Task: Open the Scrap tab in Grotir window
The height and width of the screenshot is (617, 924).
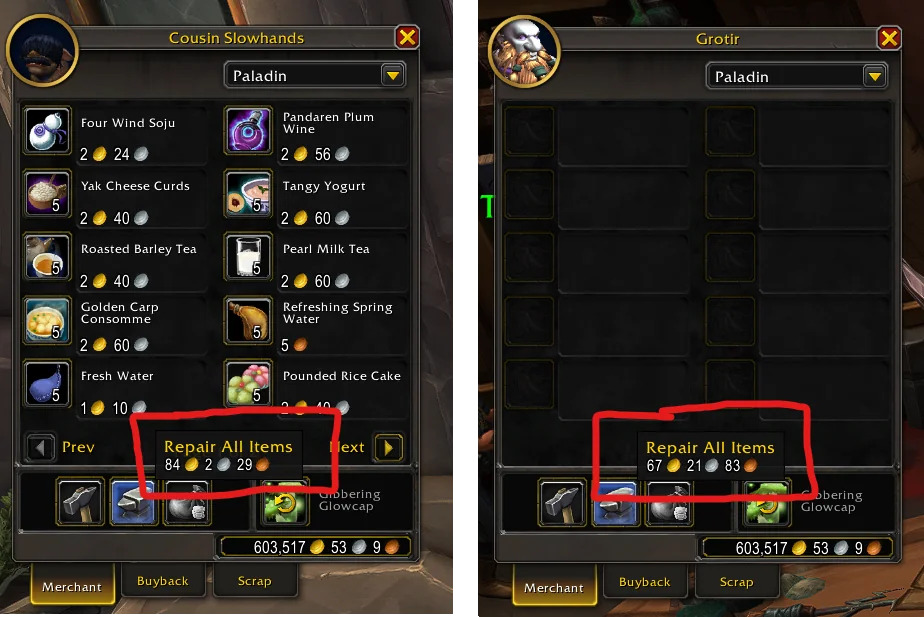Action: click(737, 582)
